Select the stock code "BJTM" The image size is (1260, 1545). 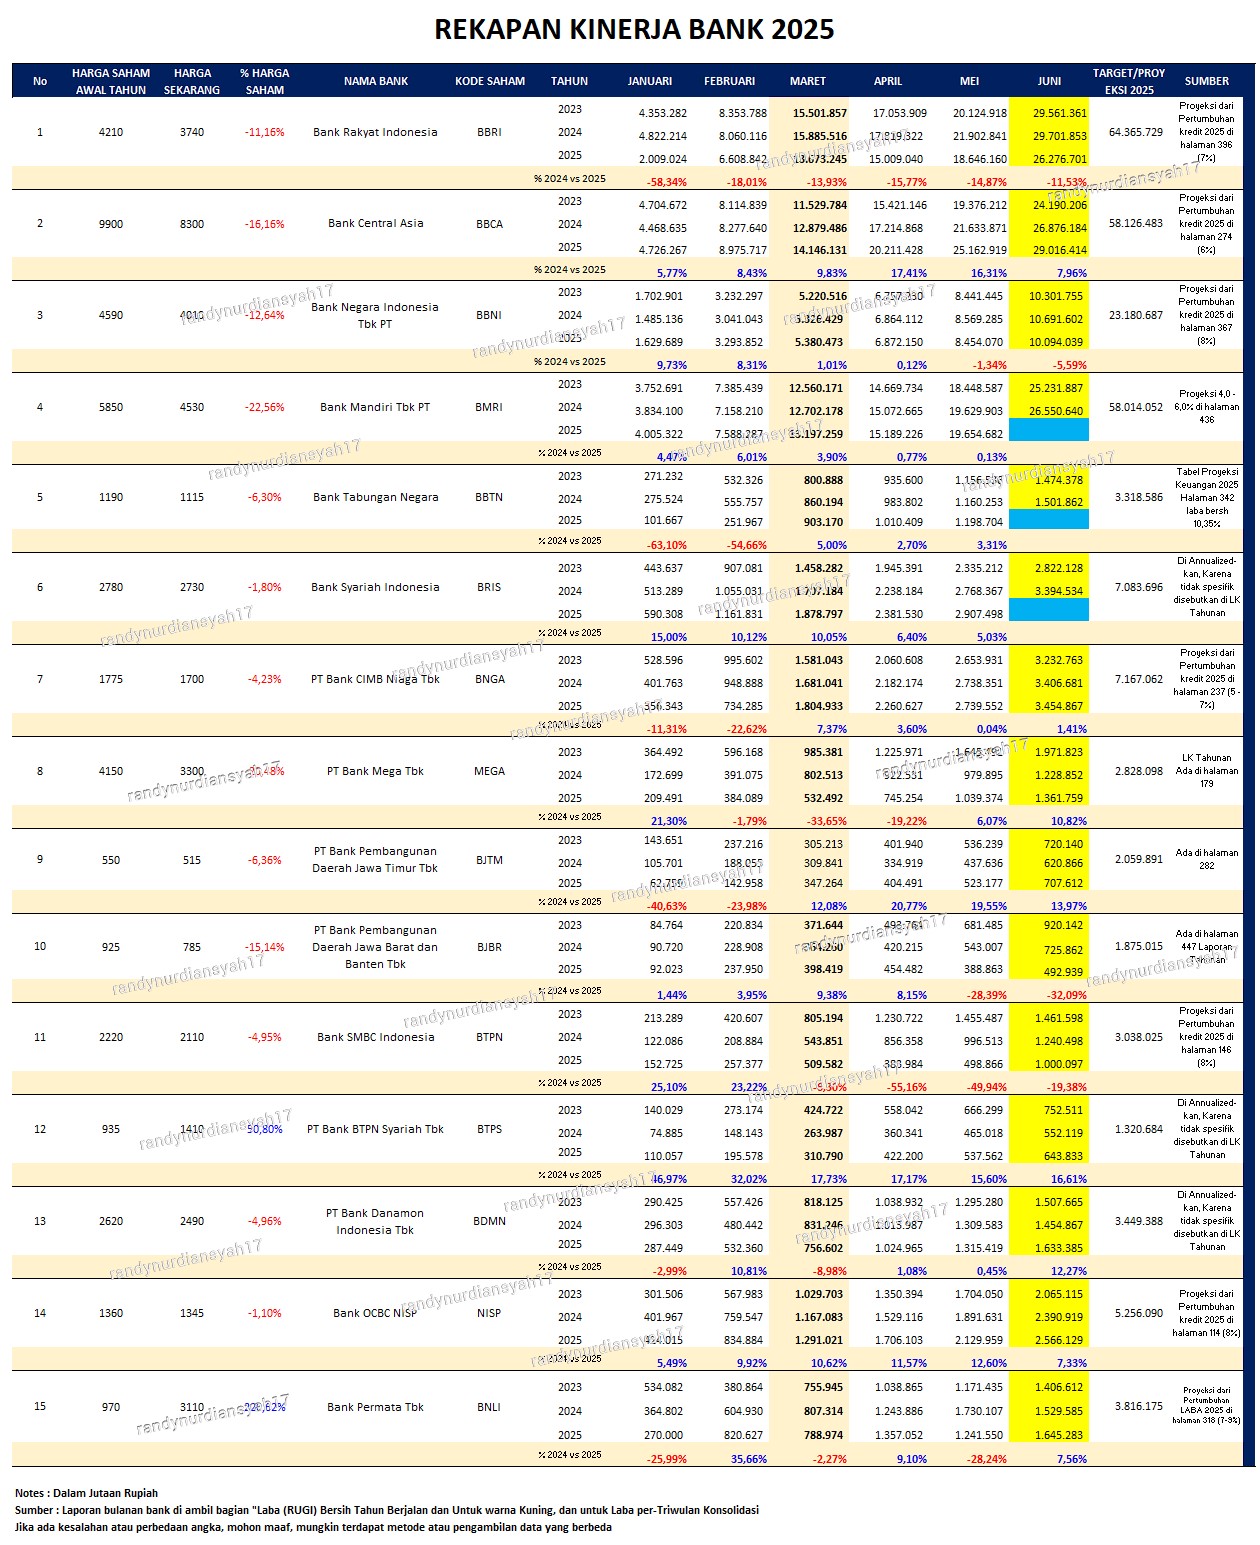pos(489,860)
